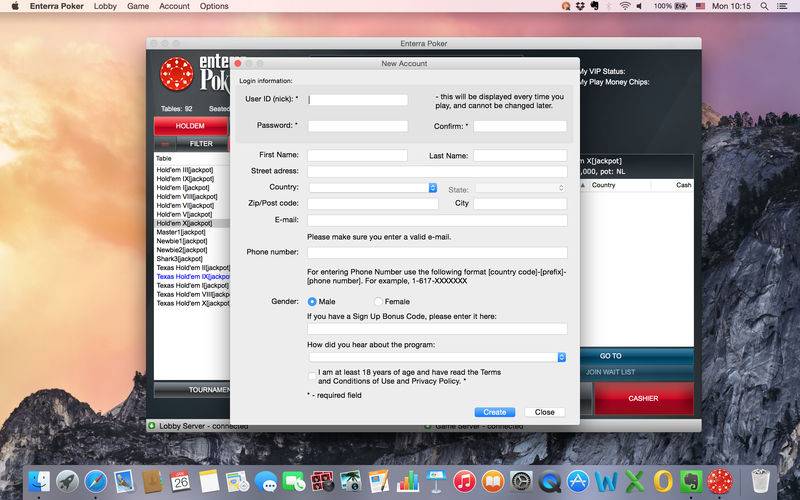The height and width of the screenshot is (500, 800).
Task: Launch Launchpad rocket icon in dock
Action: 67,481
